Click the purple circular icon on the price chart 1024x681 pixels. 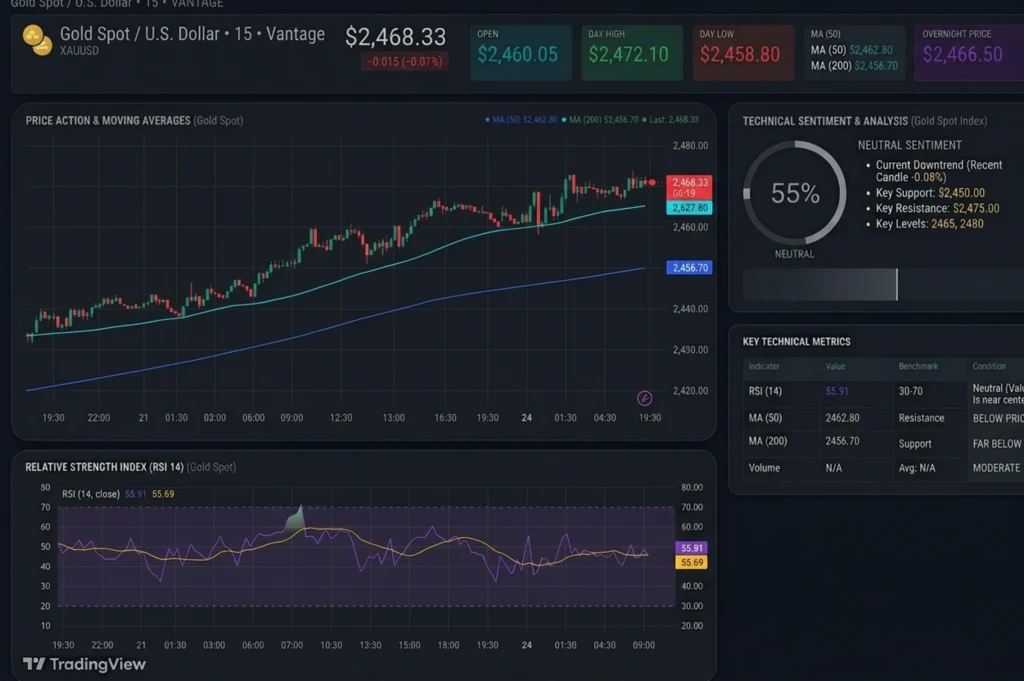[645, 398]
